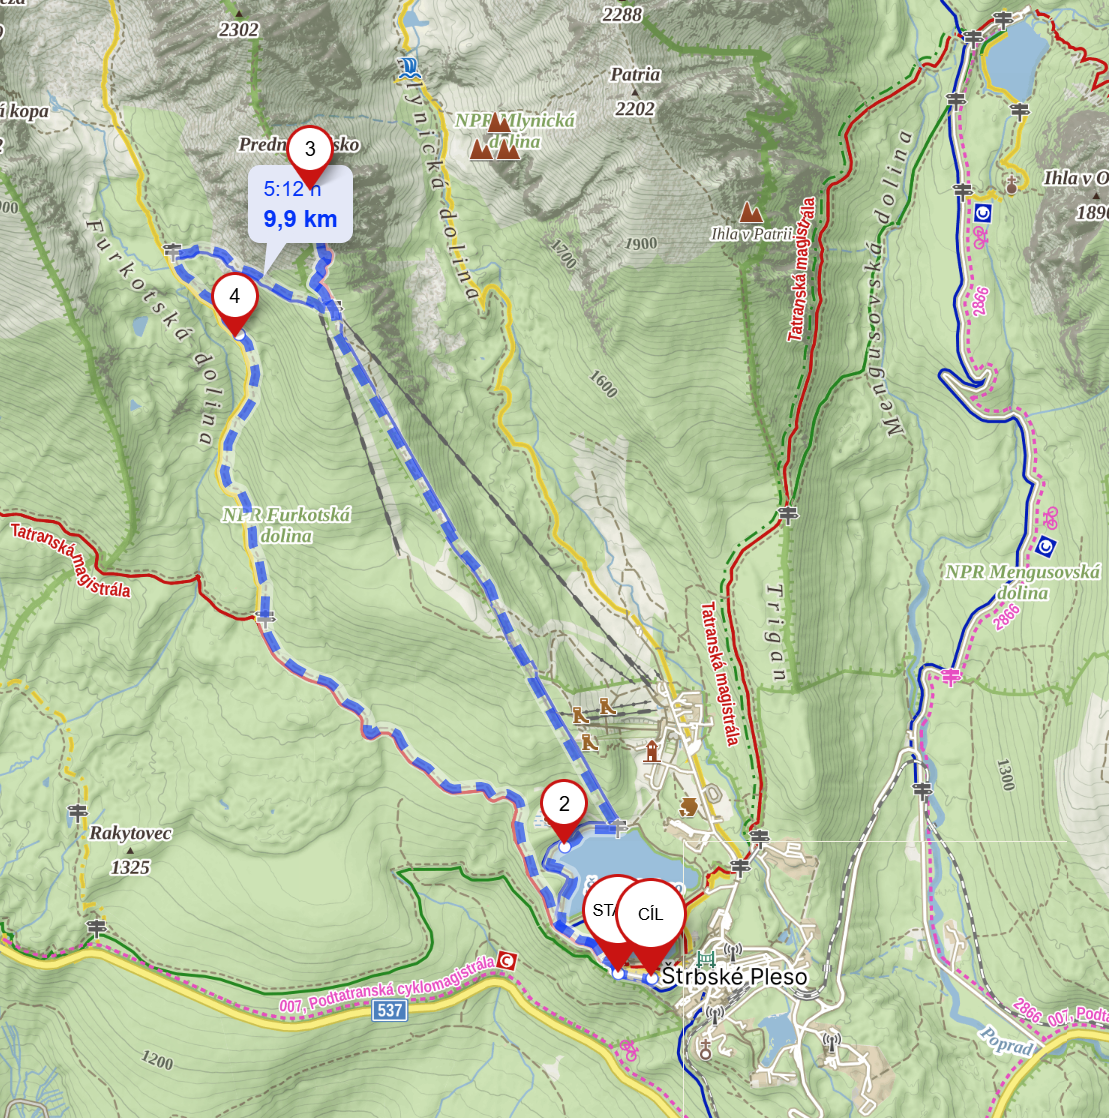Viewport: 1109px width, 1118px height.
Task: Click the Ihla v Patrii rock icon
Action: (750, 212)
